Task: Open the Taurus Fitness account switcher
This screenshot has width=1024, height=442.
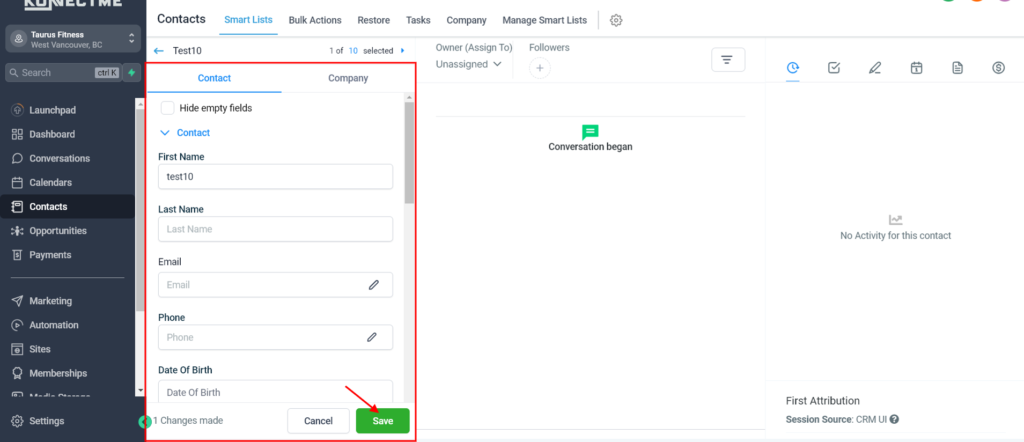Action: click(x=69, y=40)
